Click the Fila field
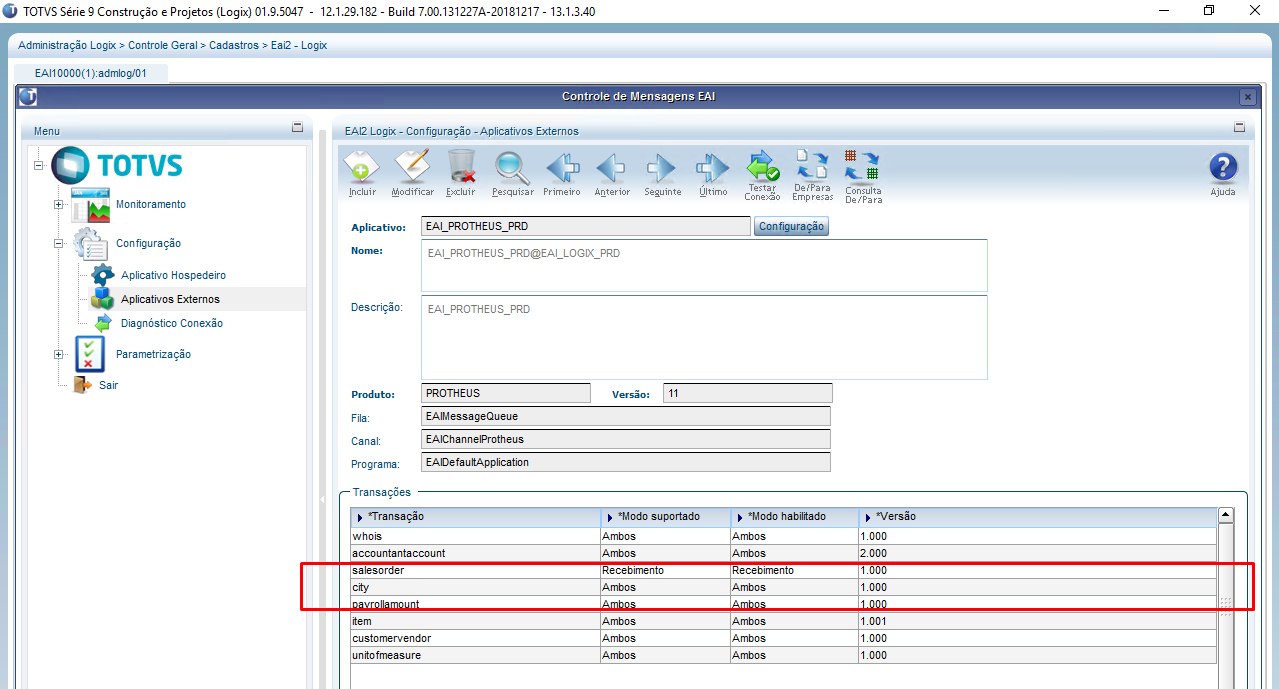The height and width of the screenshot is (689, 1279). click(x=626, y=416)
